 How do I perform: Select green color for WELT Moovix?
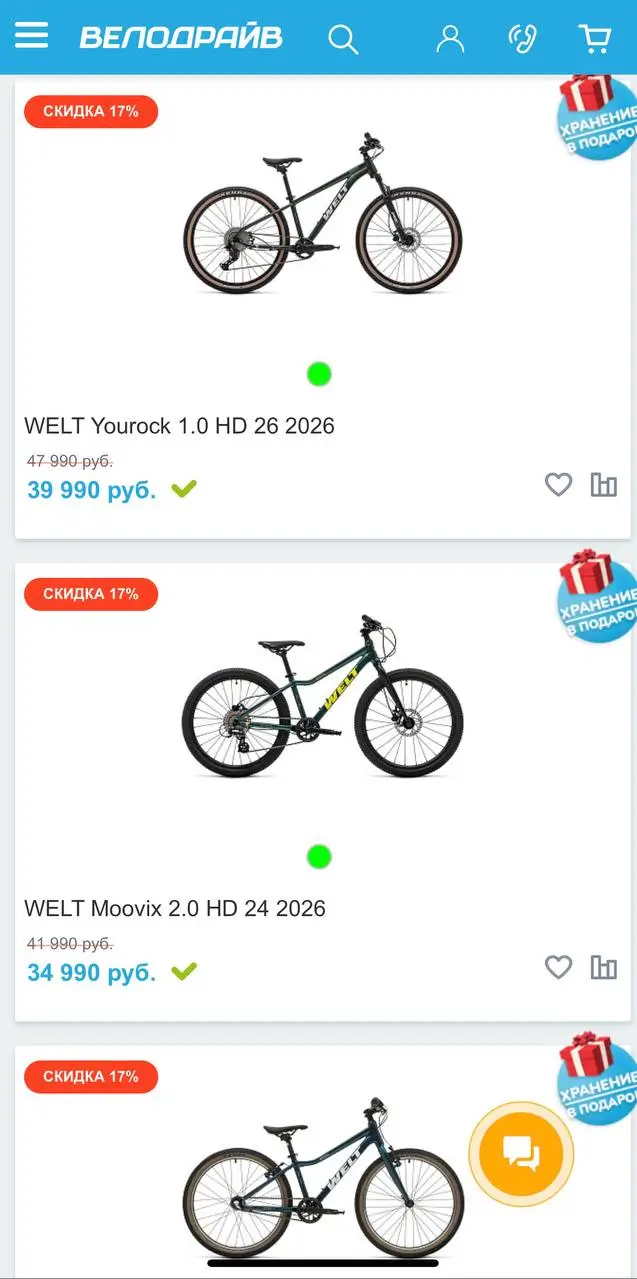click(x=319, y=857)
